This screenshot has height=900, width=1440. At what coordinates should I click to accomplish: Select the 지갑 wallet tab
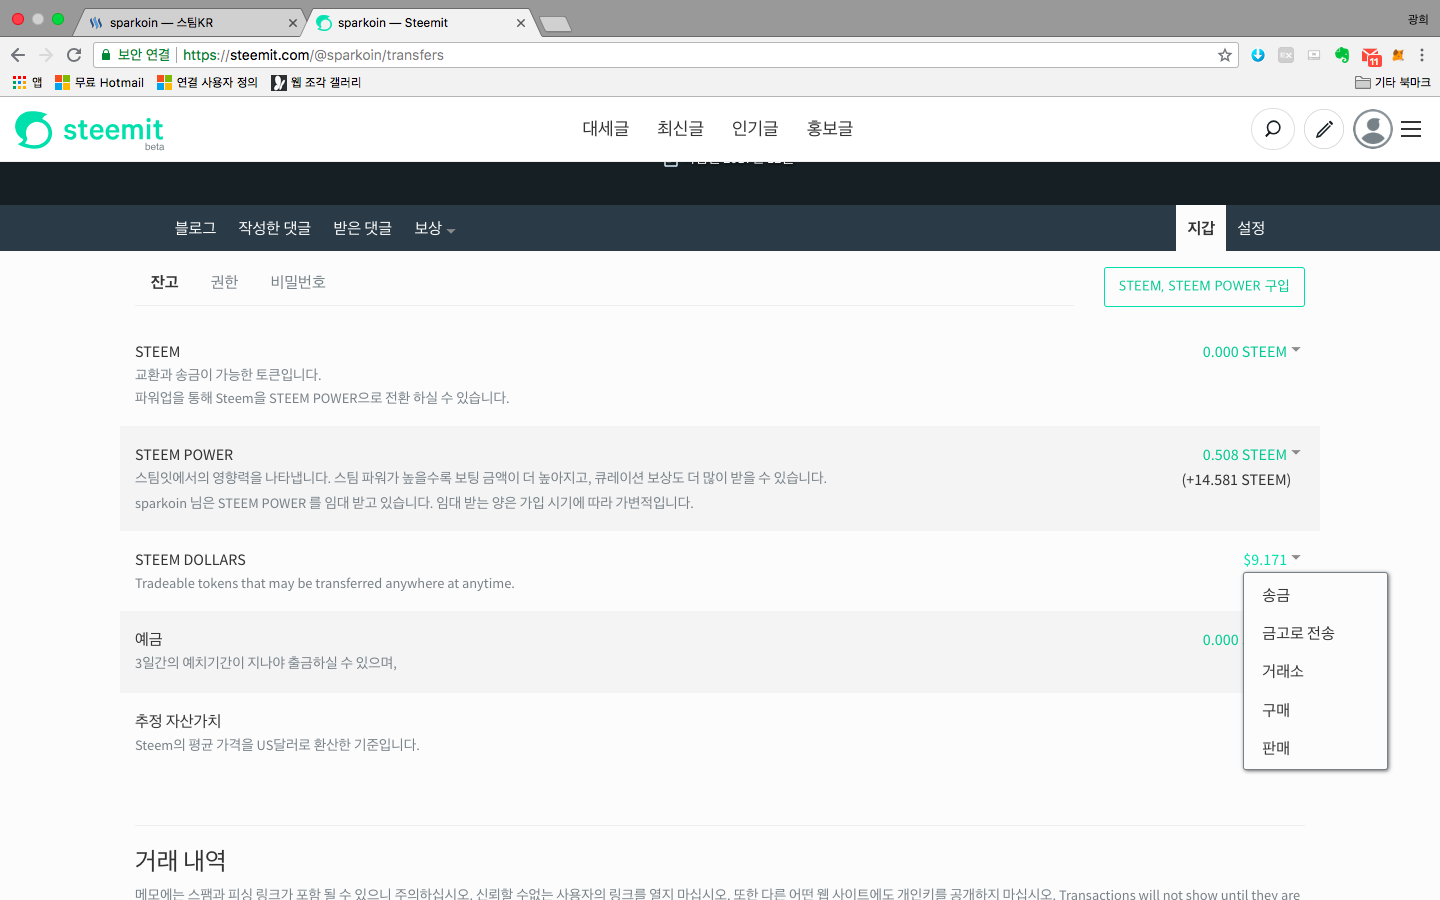click(1201, 228)
